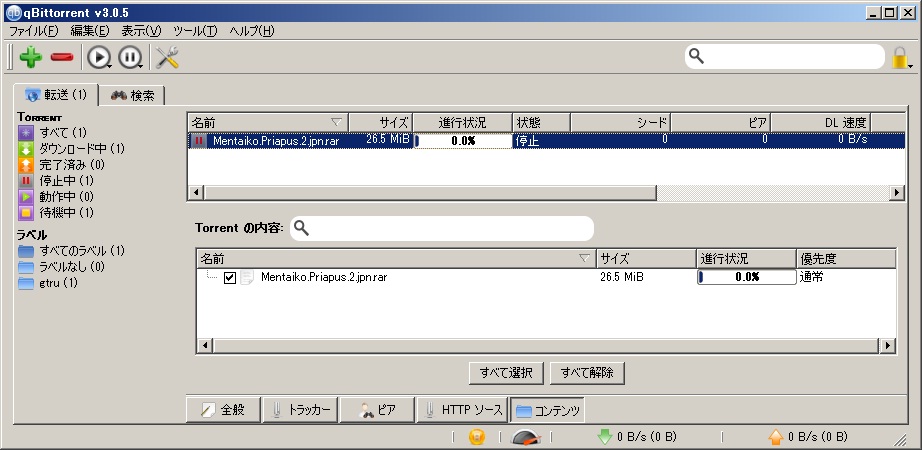Click the speedometer icon in status bar
This screenshot has width=922, height=450.
point(526,437)
